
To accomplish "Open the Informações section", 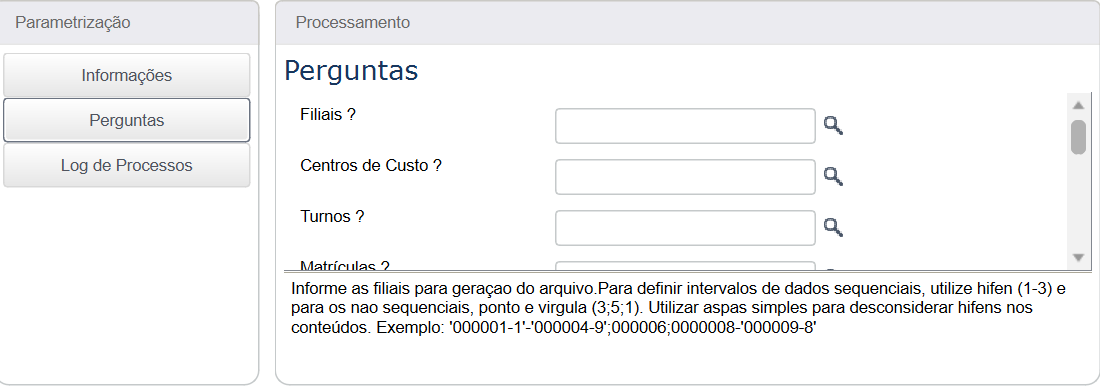I will point(126,75).
